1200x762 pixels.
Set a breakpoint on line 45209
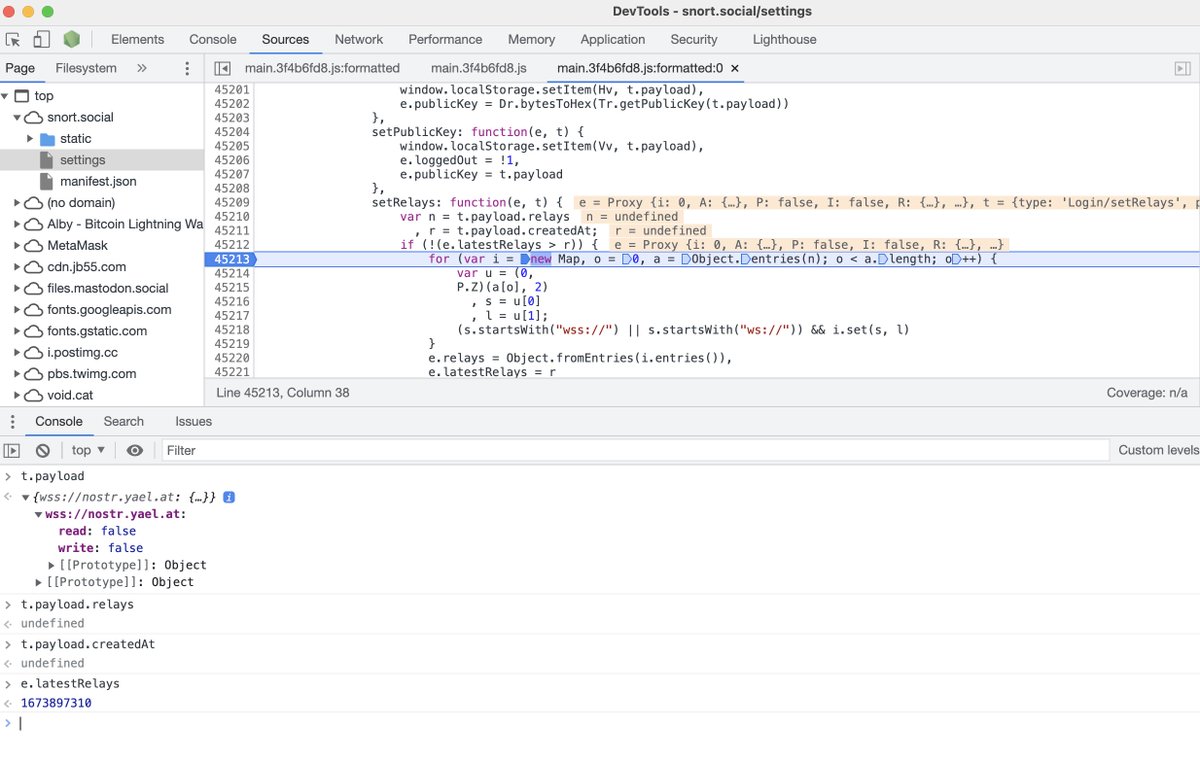click(232, 202)
